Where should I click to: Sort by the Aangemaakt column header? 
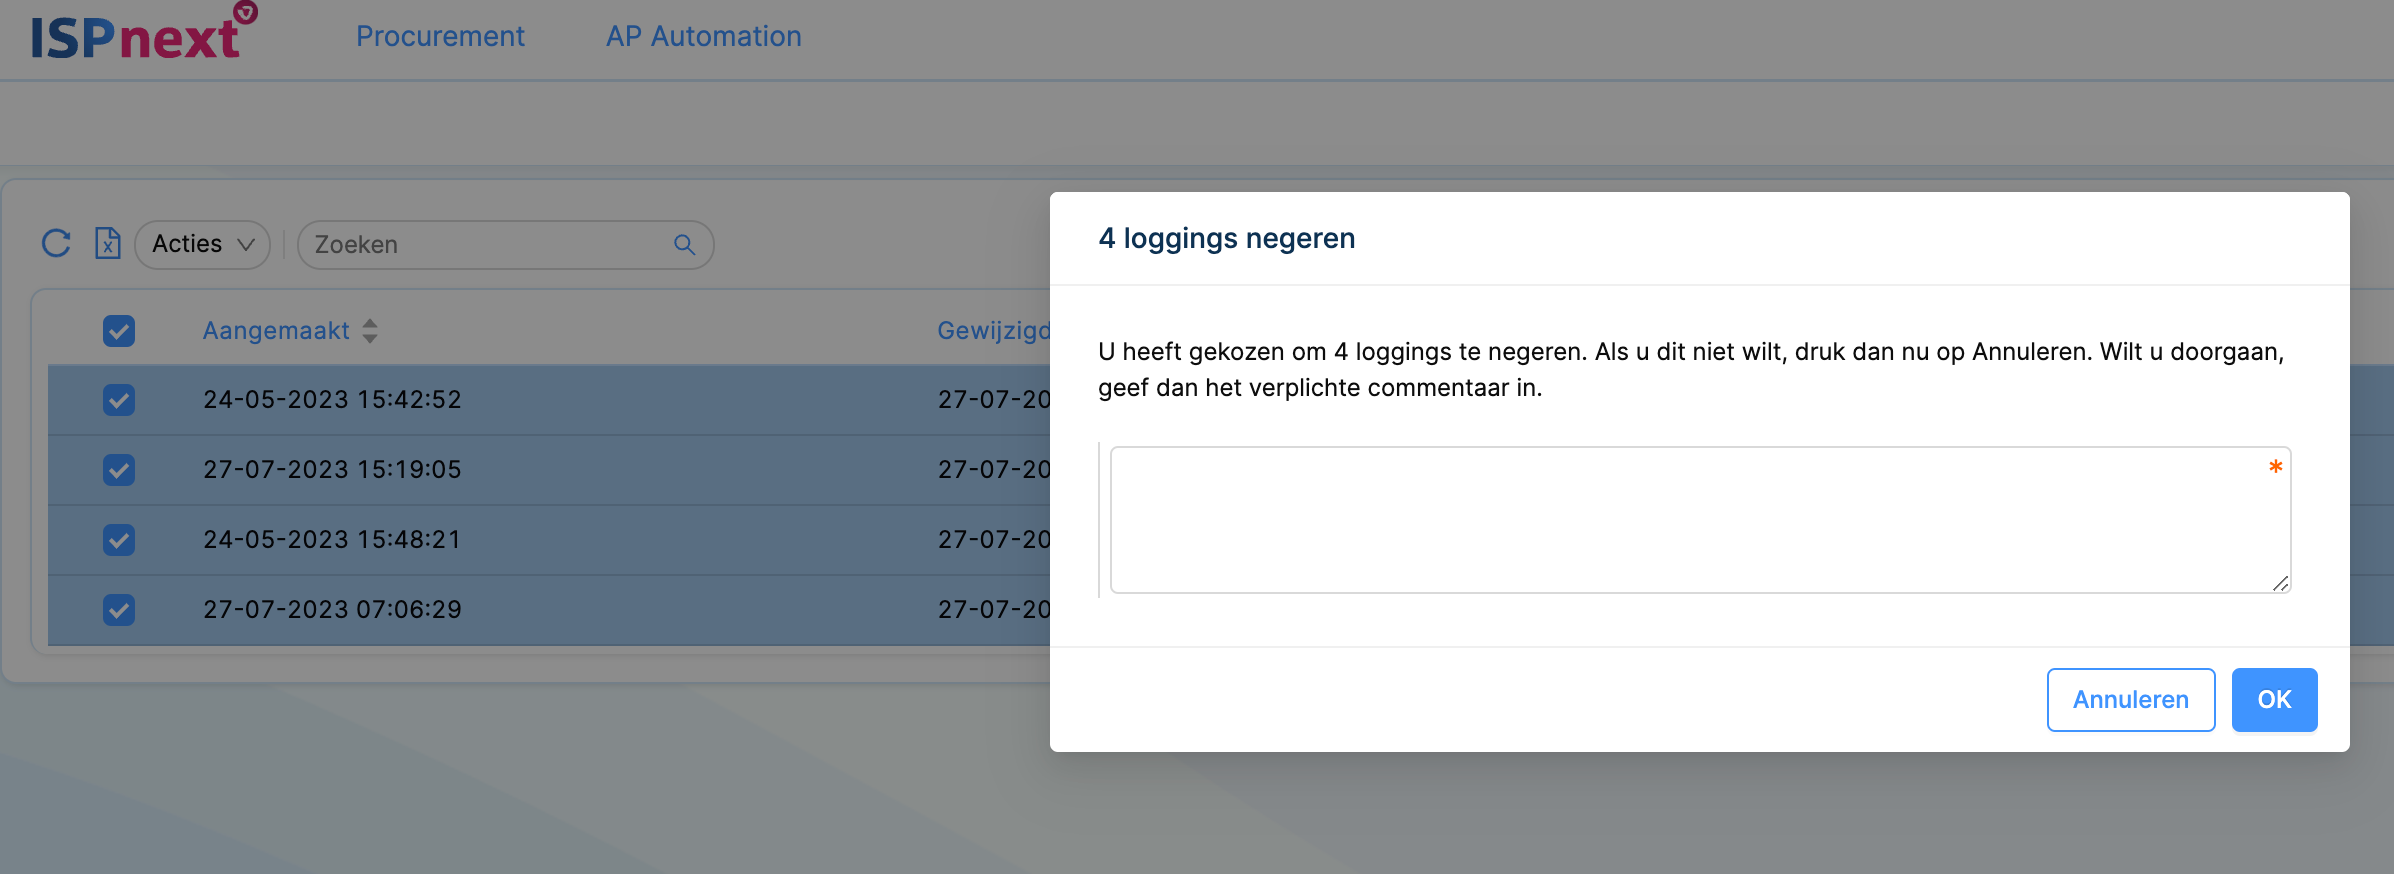[276, 331]
